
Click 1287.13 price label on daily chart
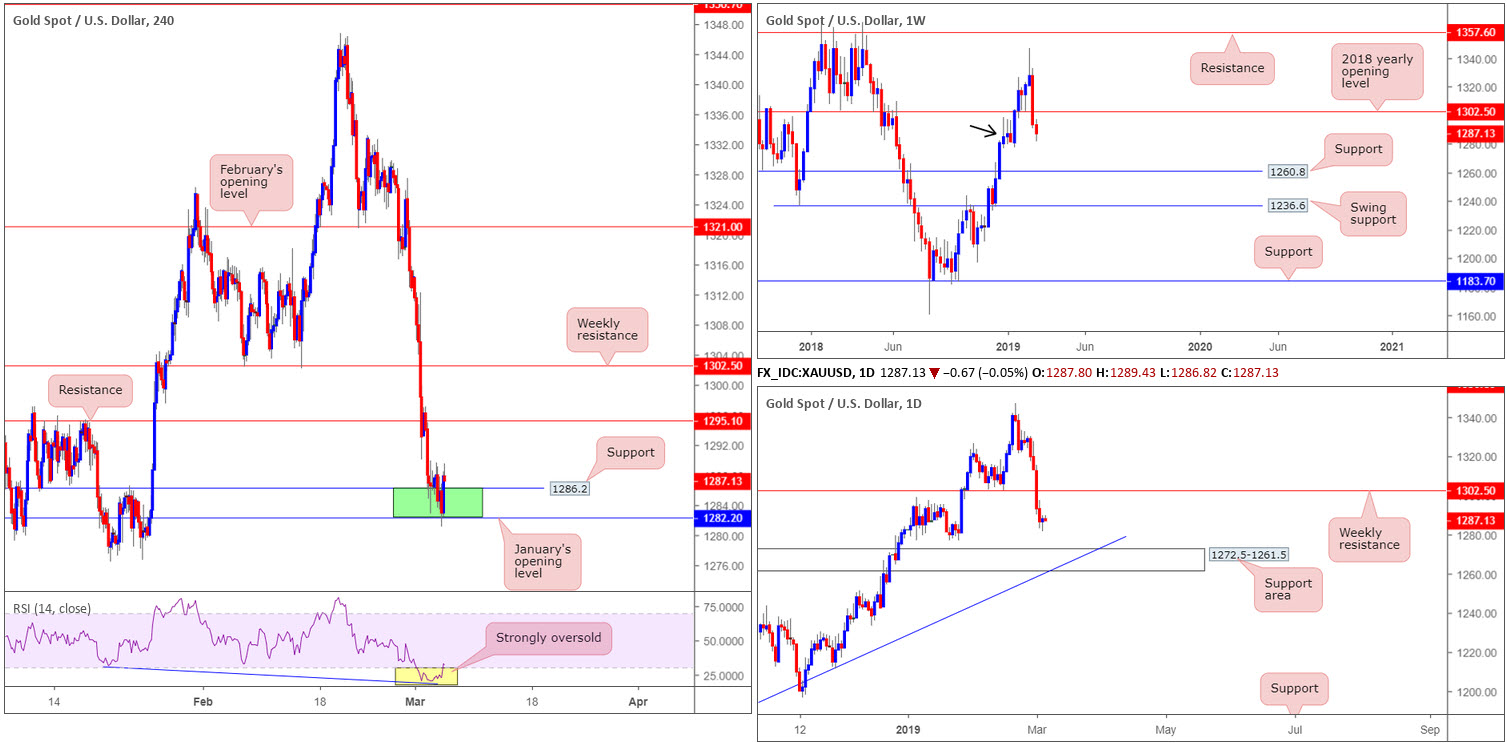click(x=1477, y=520)
